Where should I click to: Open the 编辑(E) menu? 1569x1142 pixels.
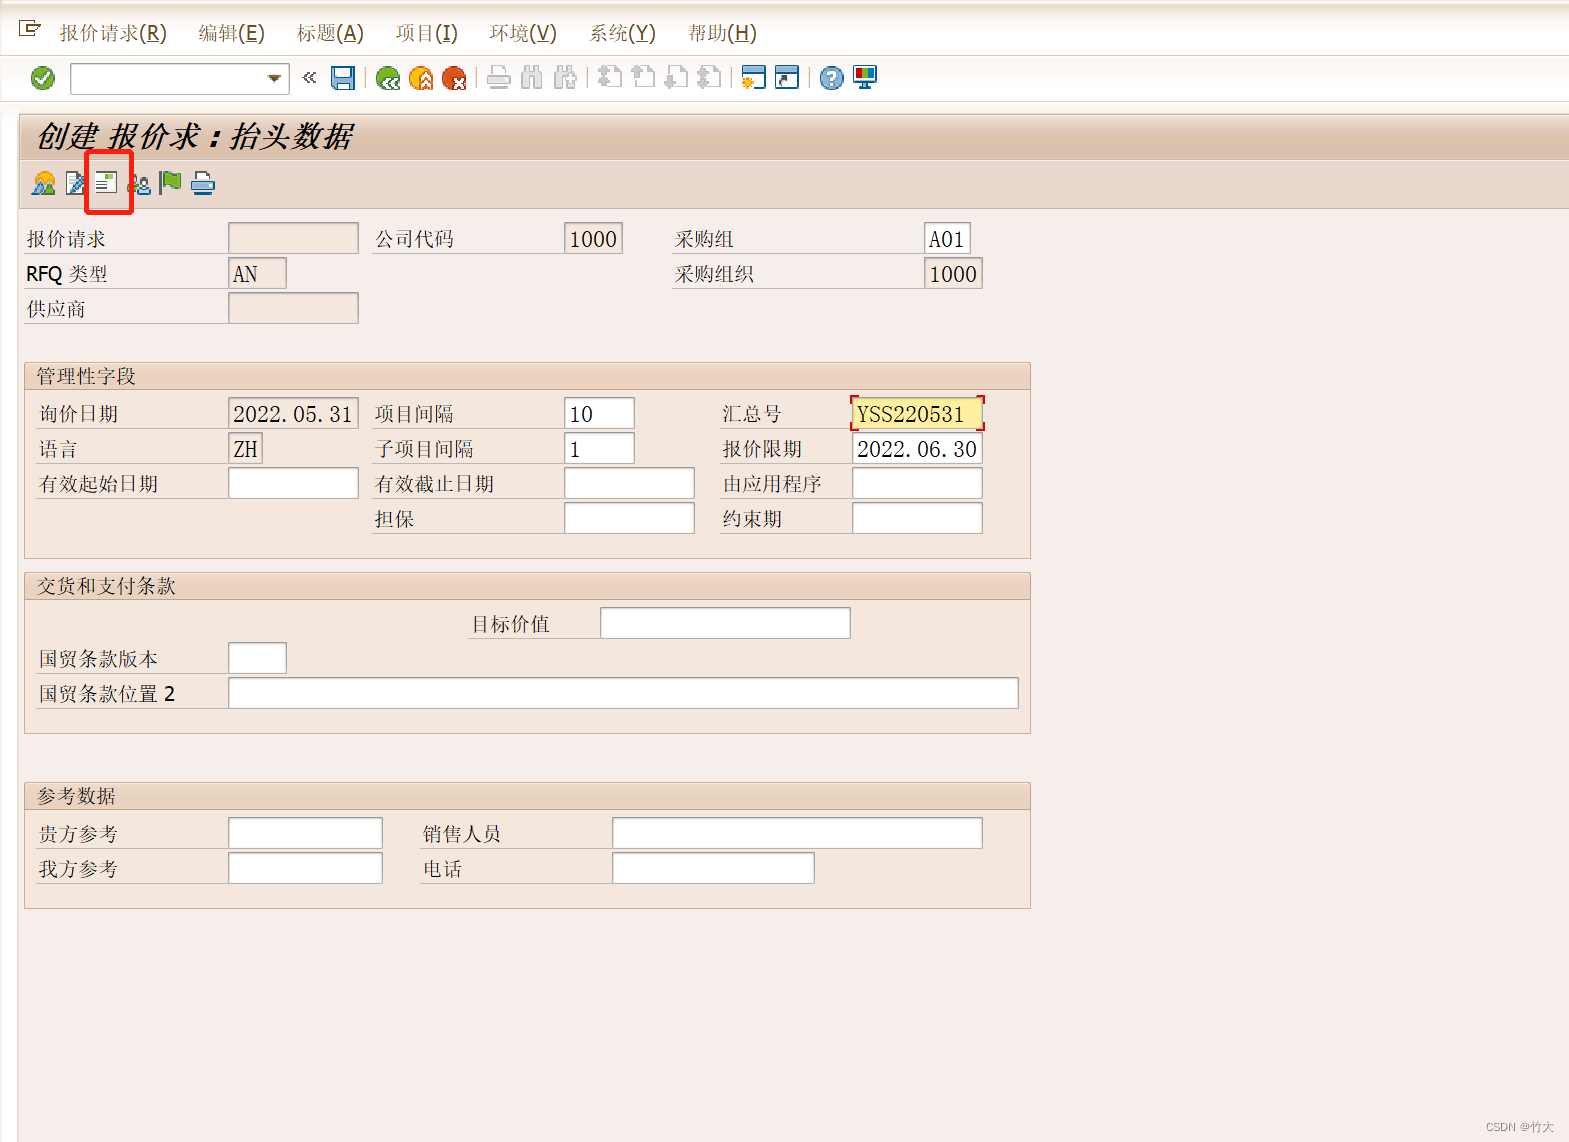click(x=231, y=33)
